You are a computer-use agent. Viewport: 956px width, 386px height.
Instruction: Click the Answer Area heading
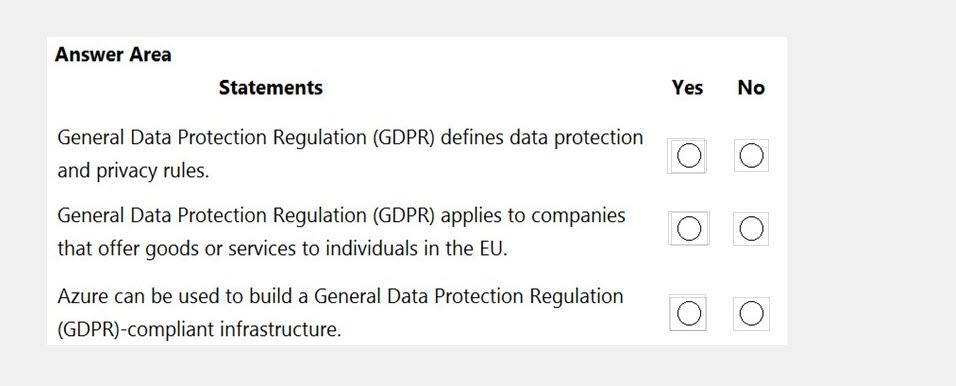point(113,55)
